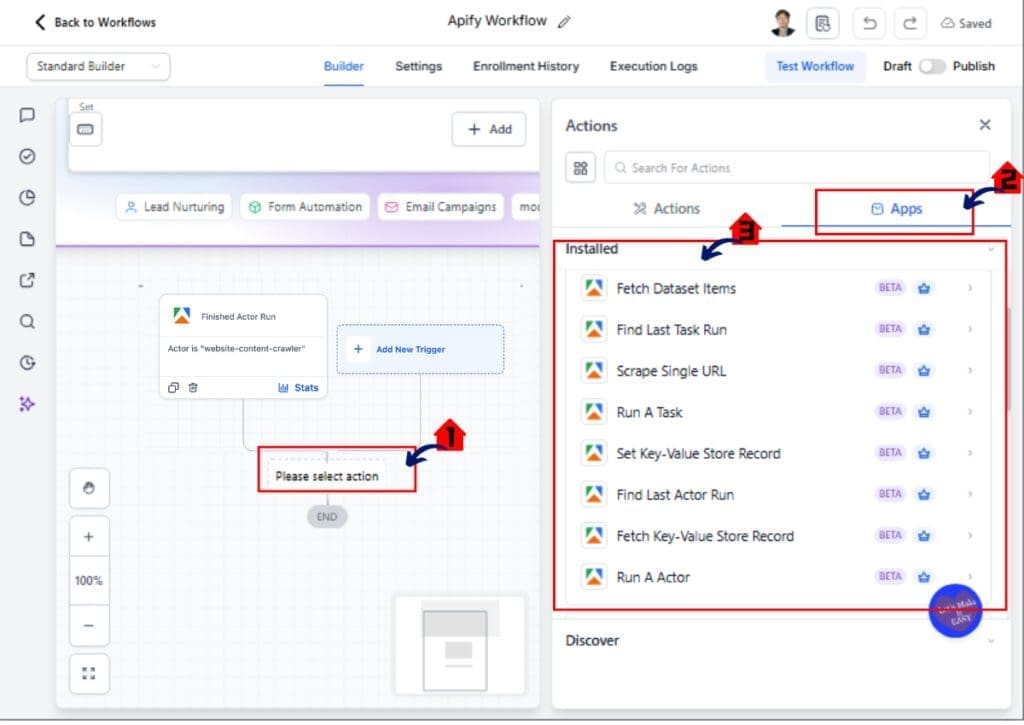Select Set Key-Value Store Record action
The image size is (1024, 725).
tap(778, 453)
